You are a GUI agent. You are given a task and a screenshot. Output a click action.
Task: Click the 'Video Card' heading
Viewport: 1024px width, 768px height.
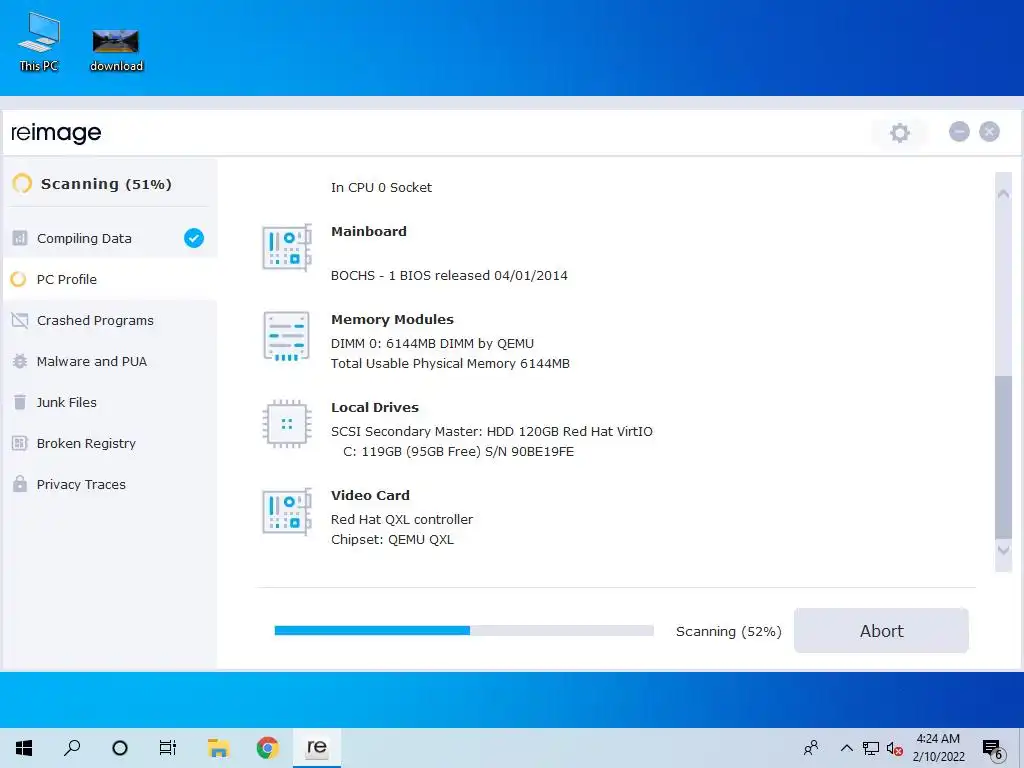tap(370, 496)
